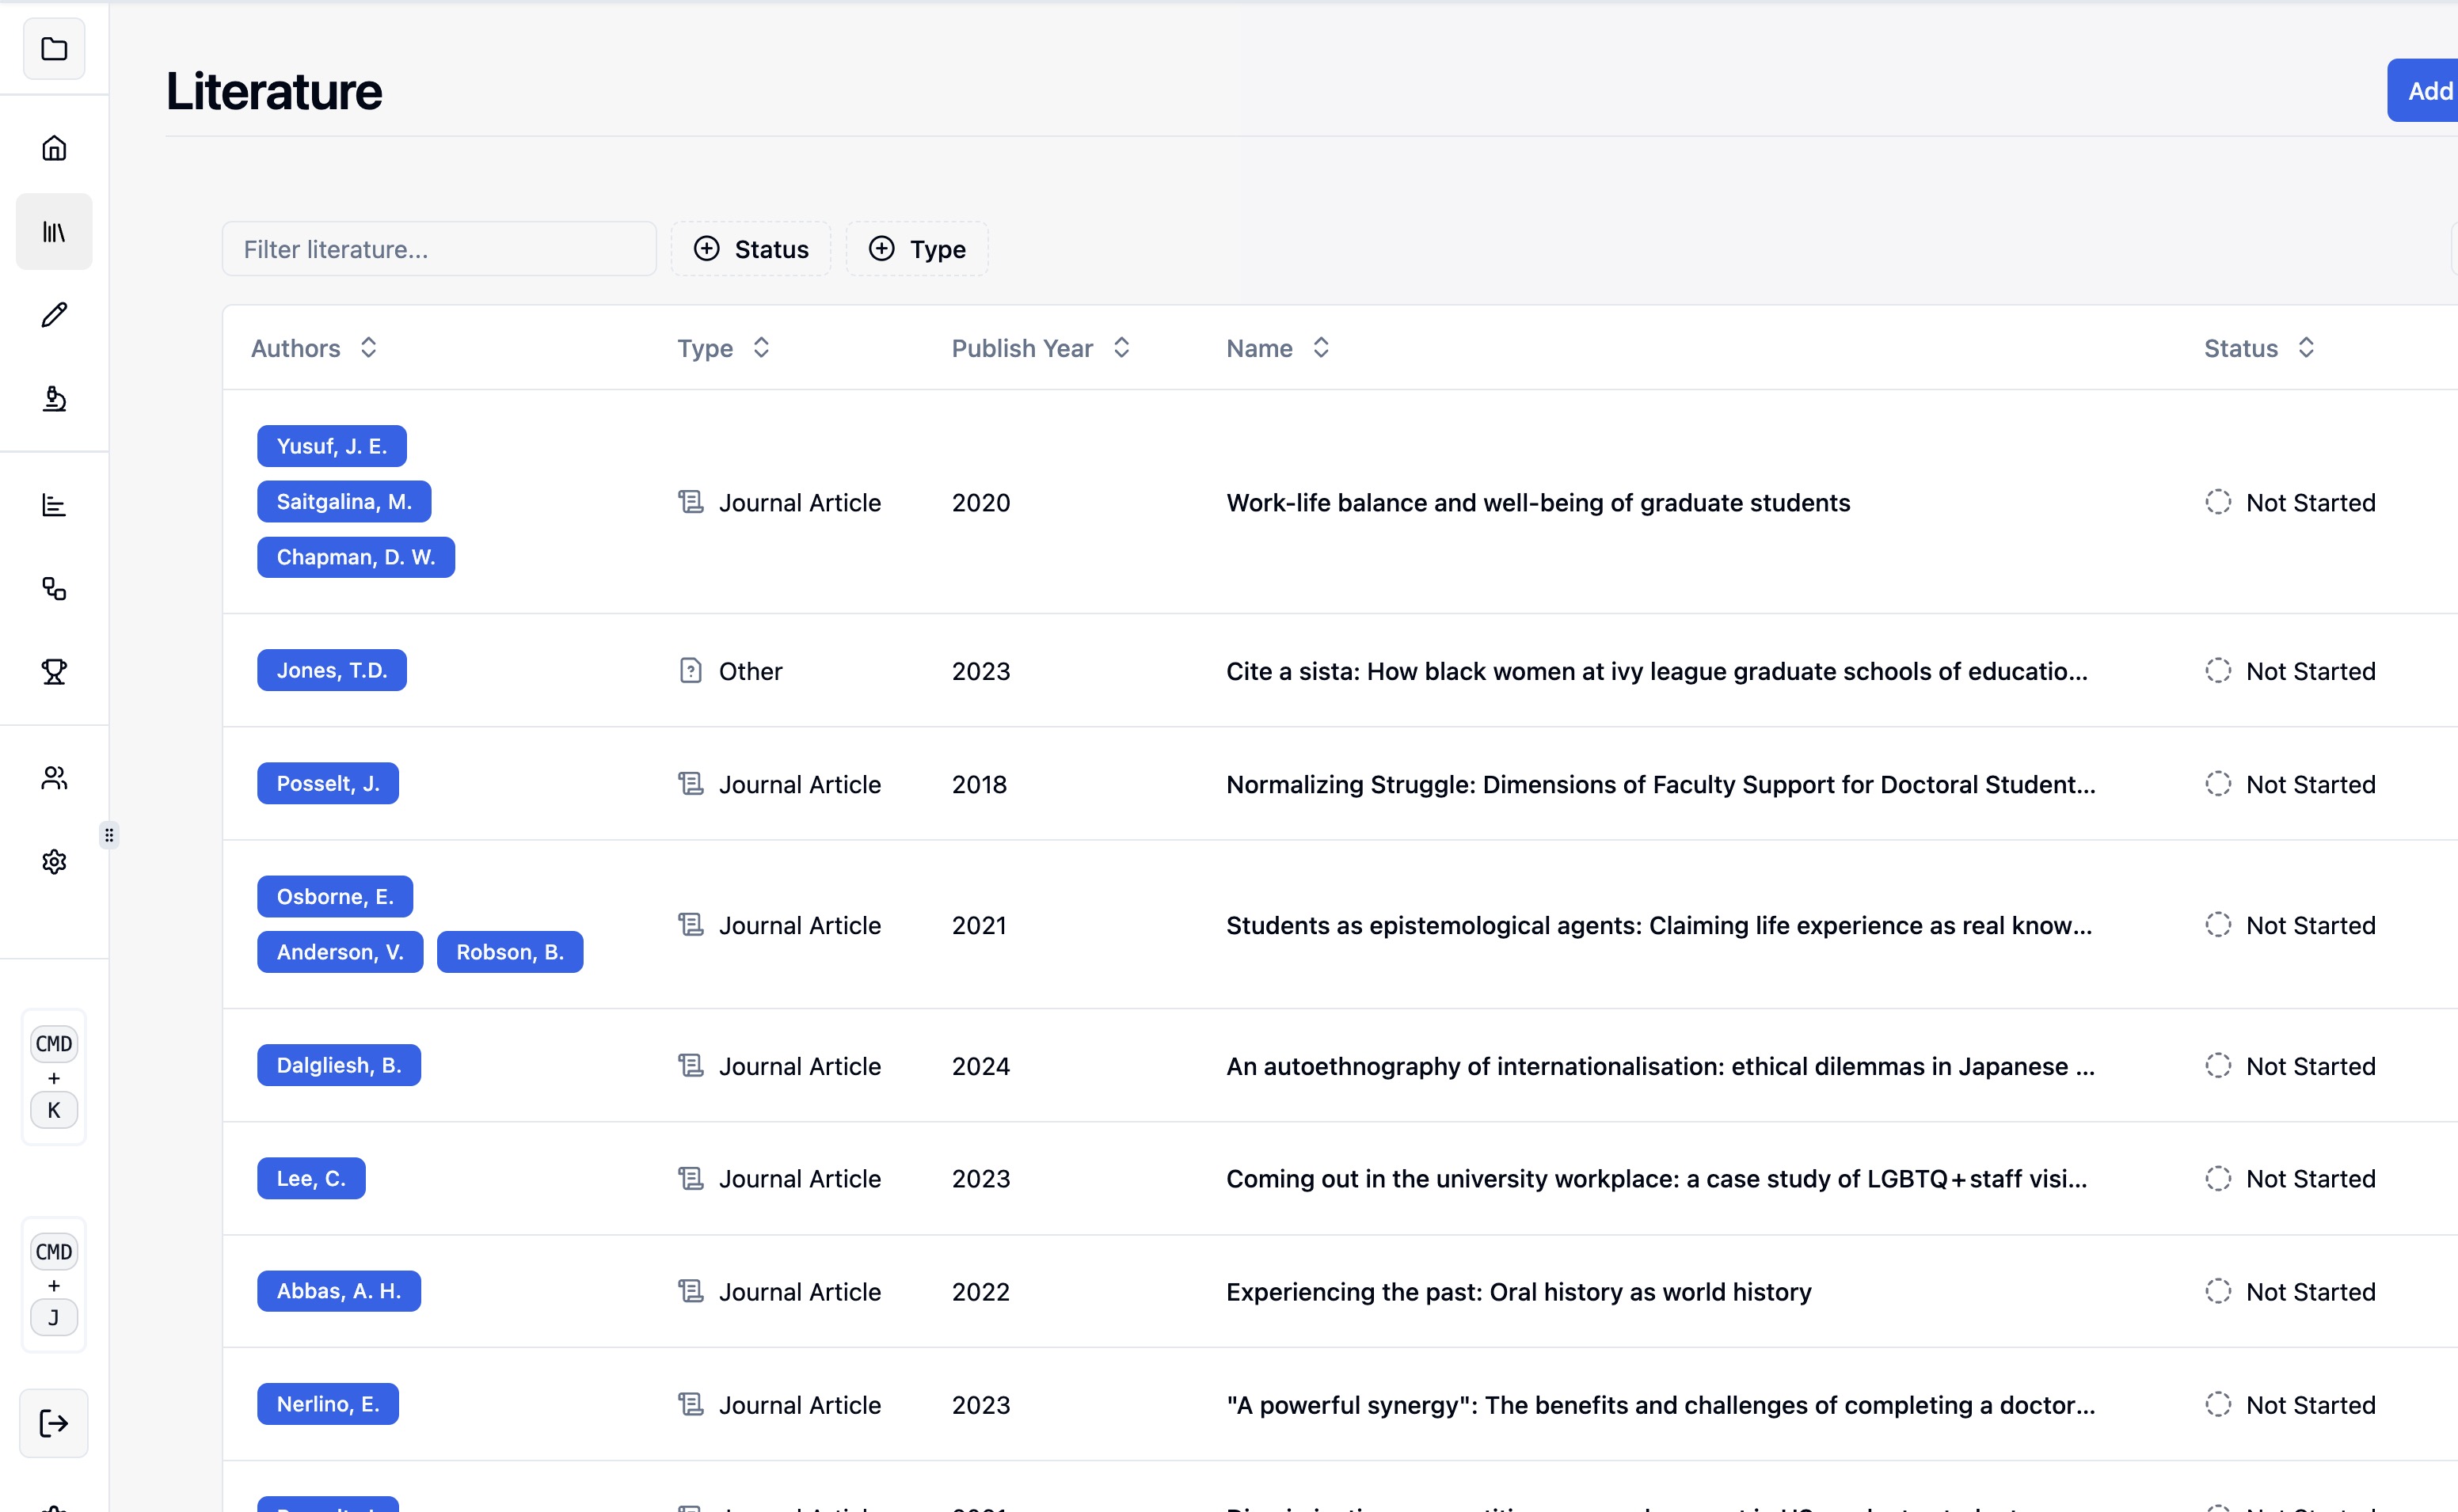Sort the table by the Status column
This screenshot has height=1512, width=2458.
pos(2260,348)
